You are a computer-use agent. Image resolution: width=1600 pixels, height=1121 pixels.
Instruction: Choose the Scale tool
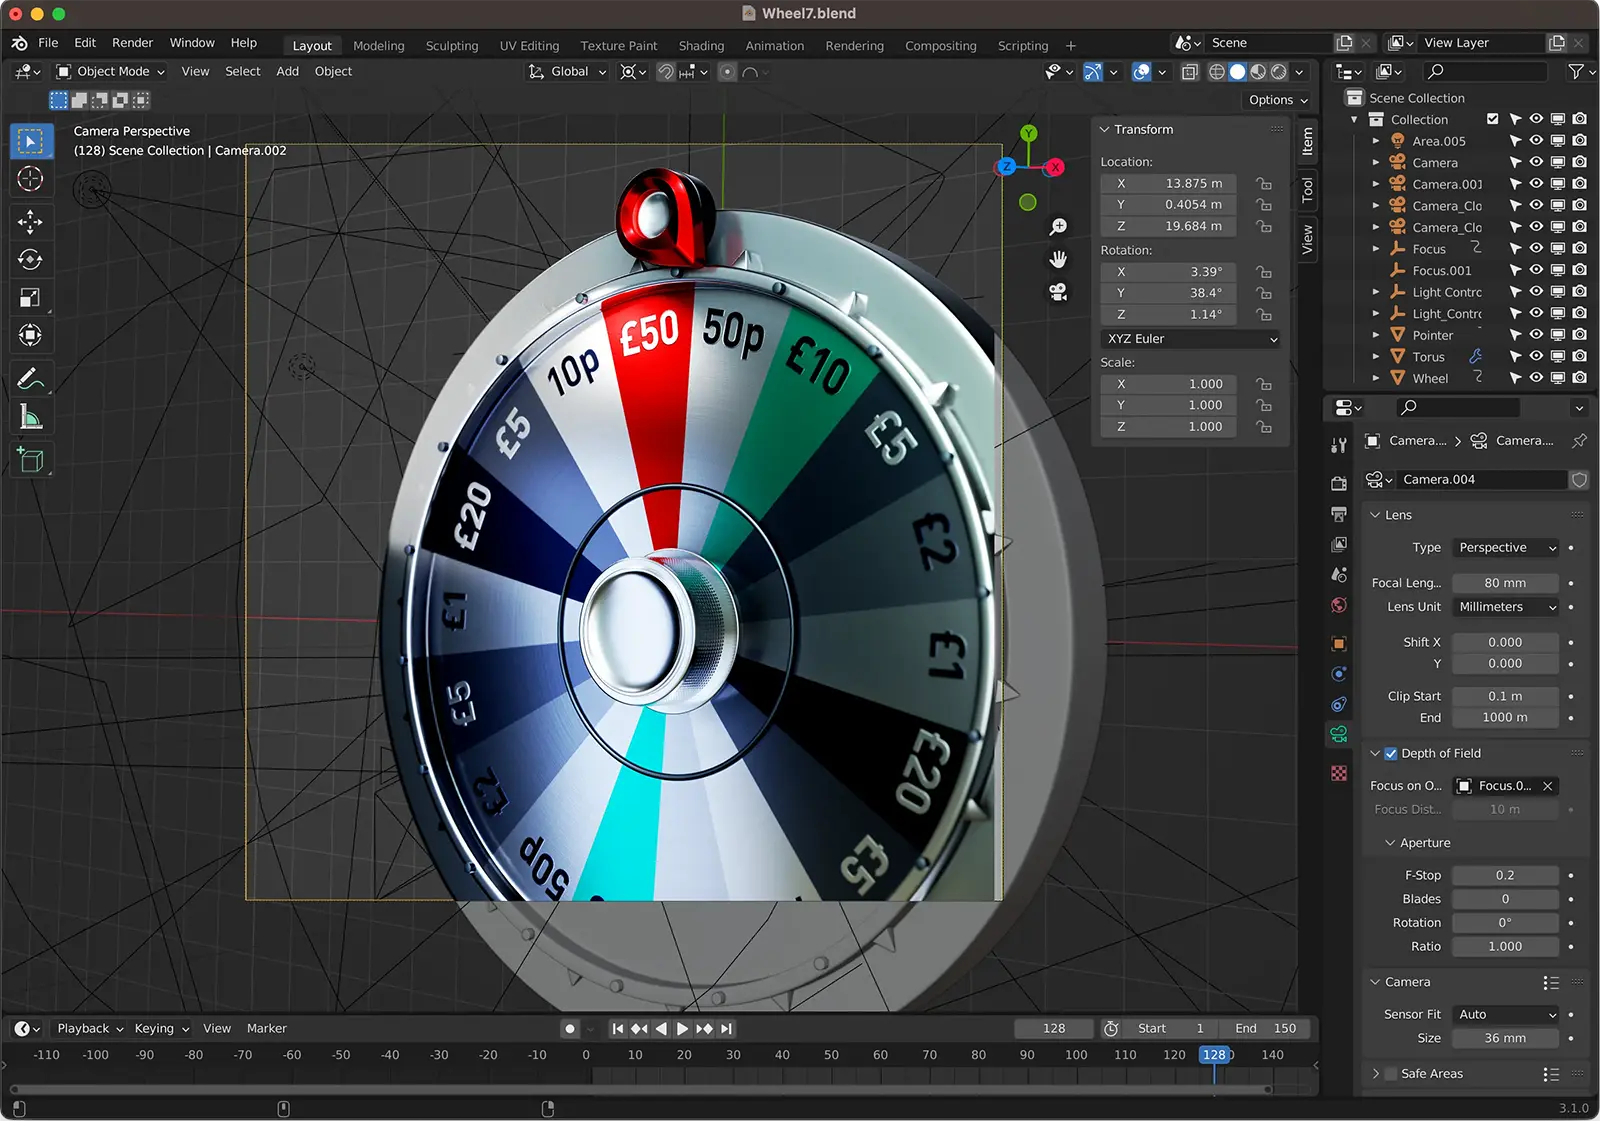(x=30, y=298)
